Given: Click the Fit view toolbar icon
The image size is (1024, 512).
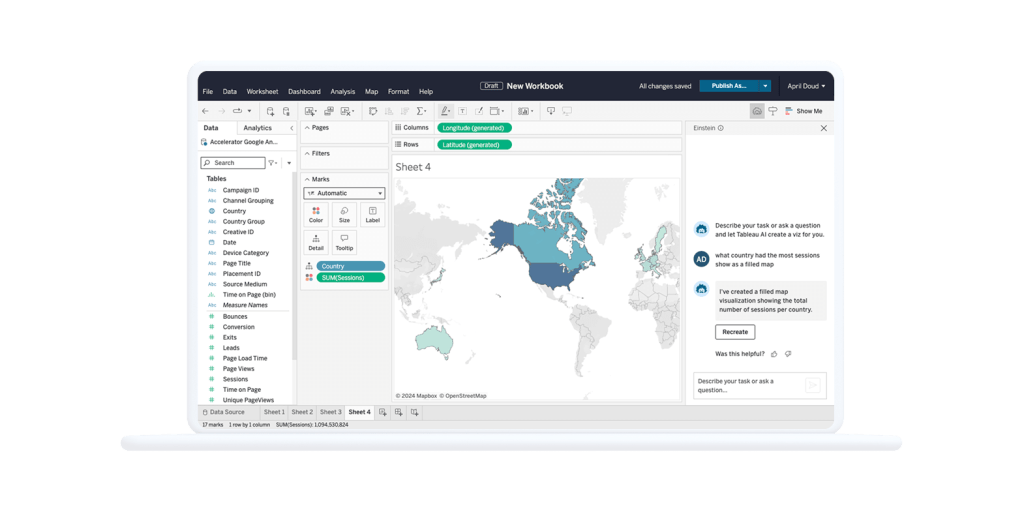Looking at the screenshot, I should point(495,111).
